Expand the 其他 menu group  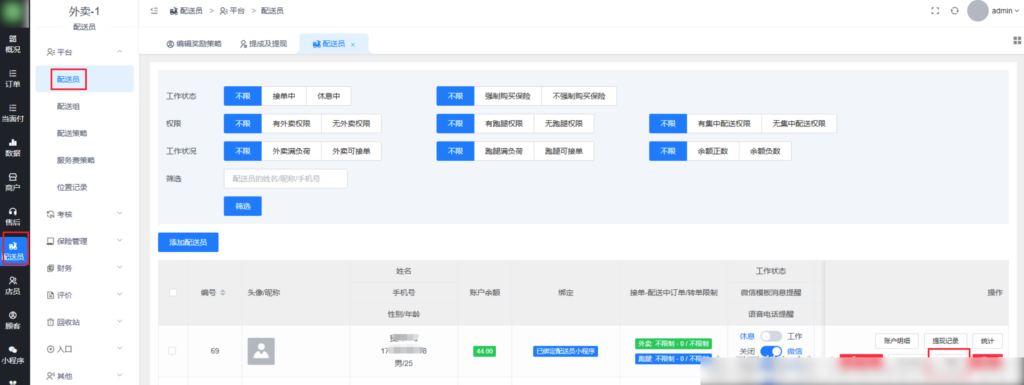coord(84,376)
